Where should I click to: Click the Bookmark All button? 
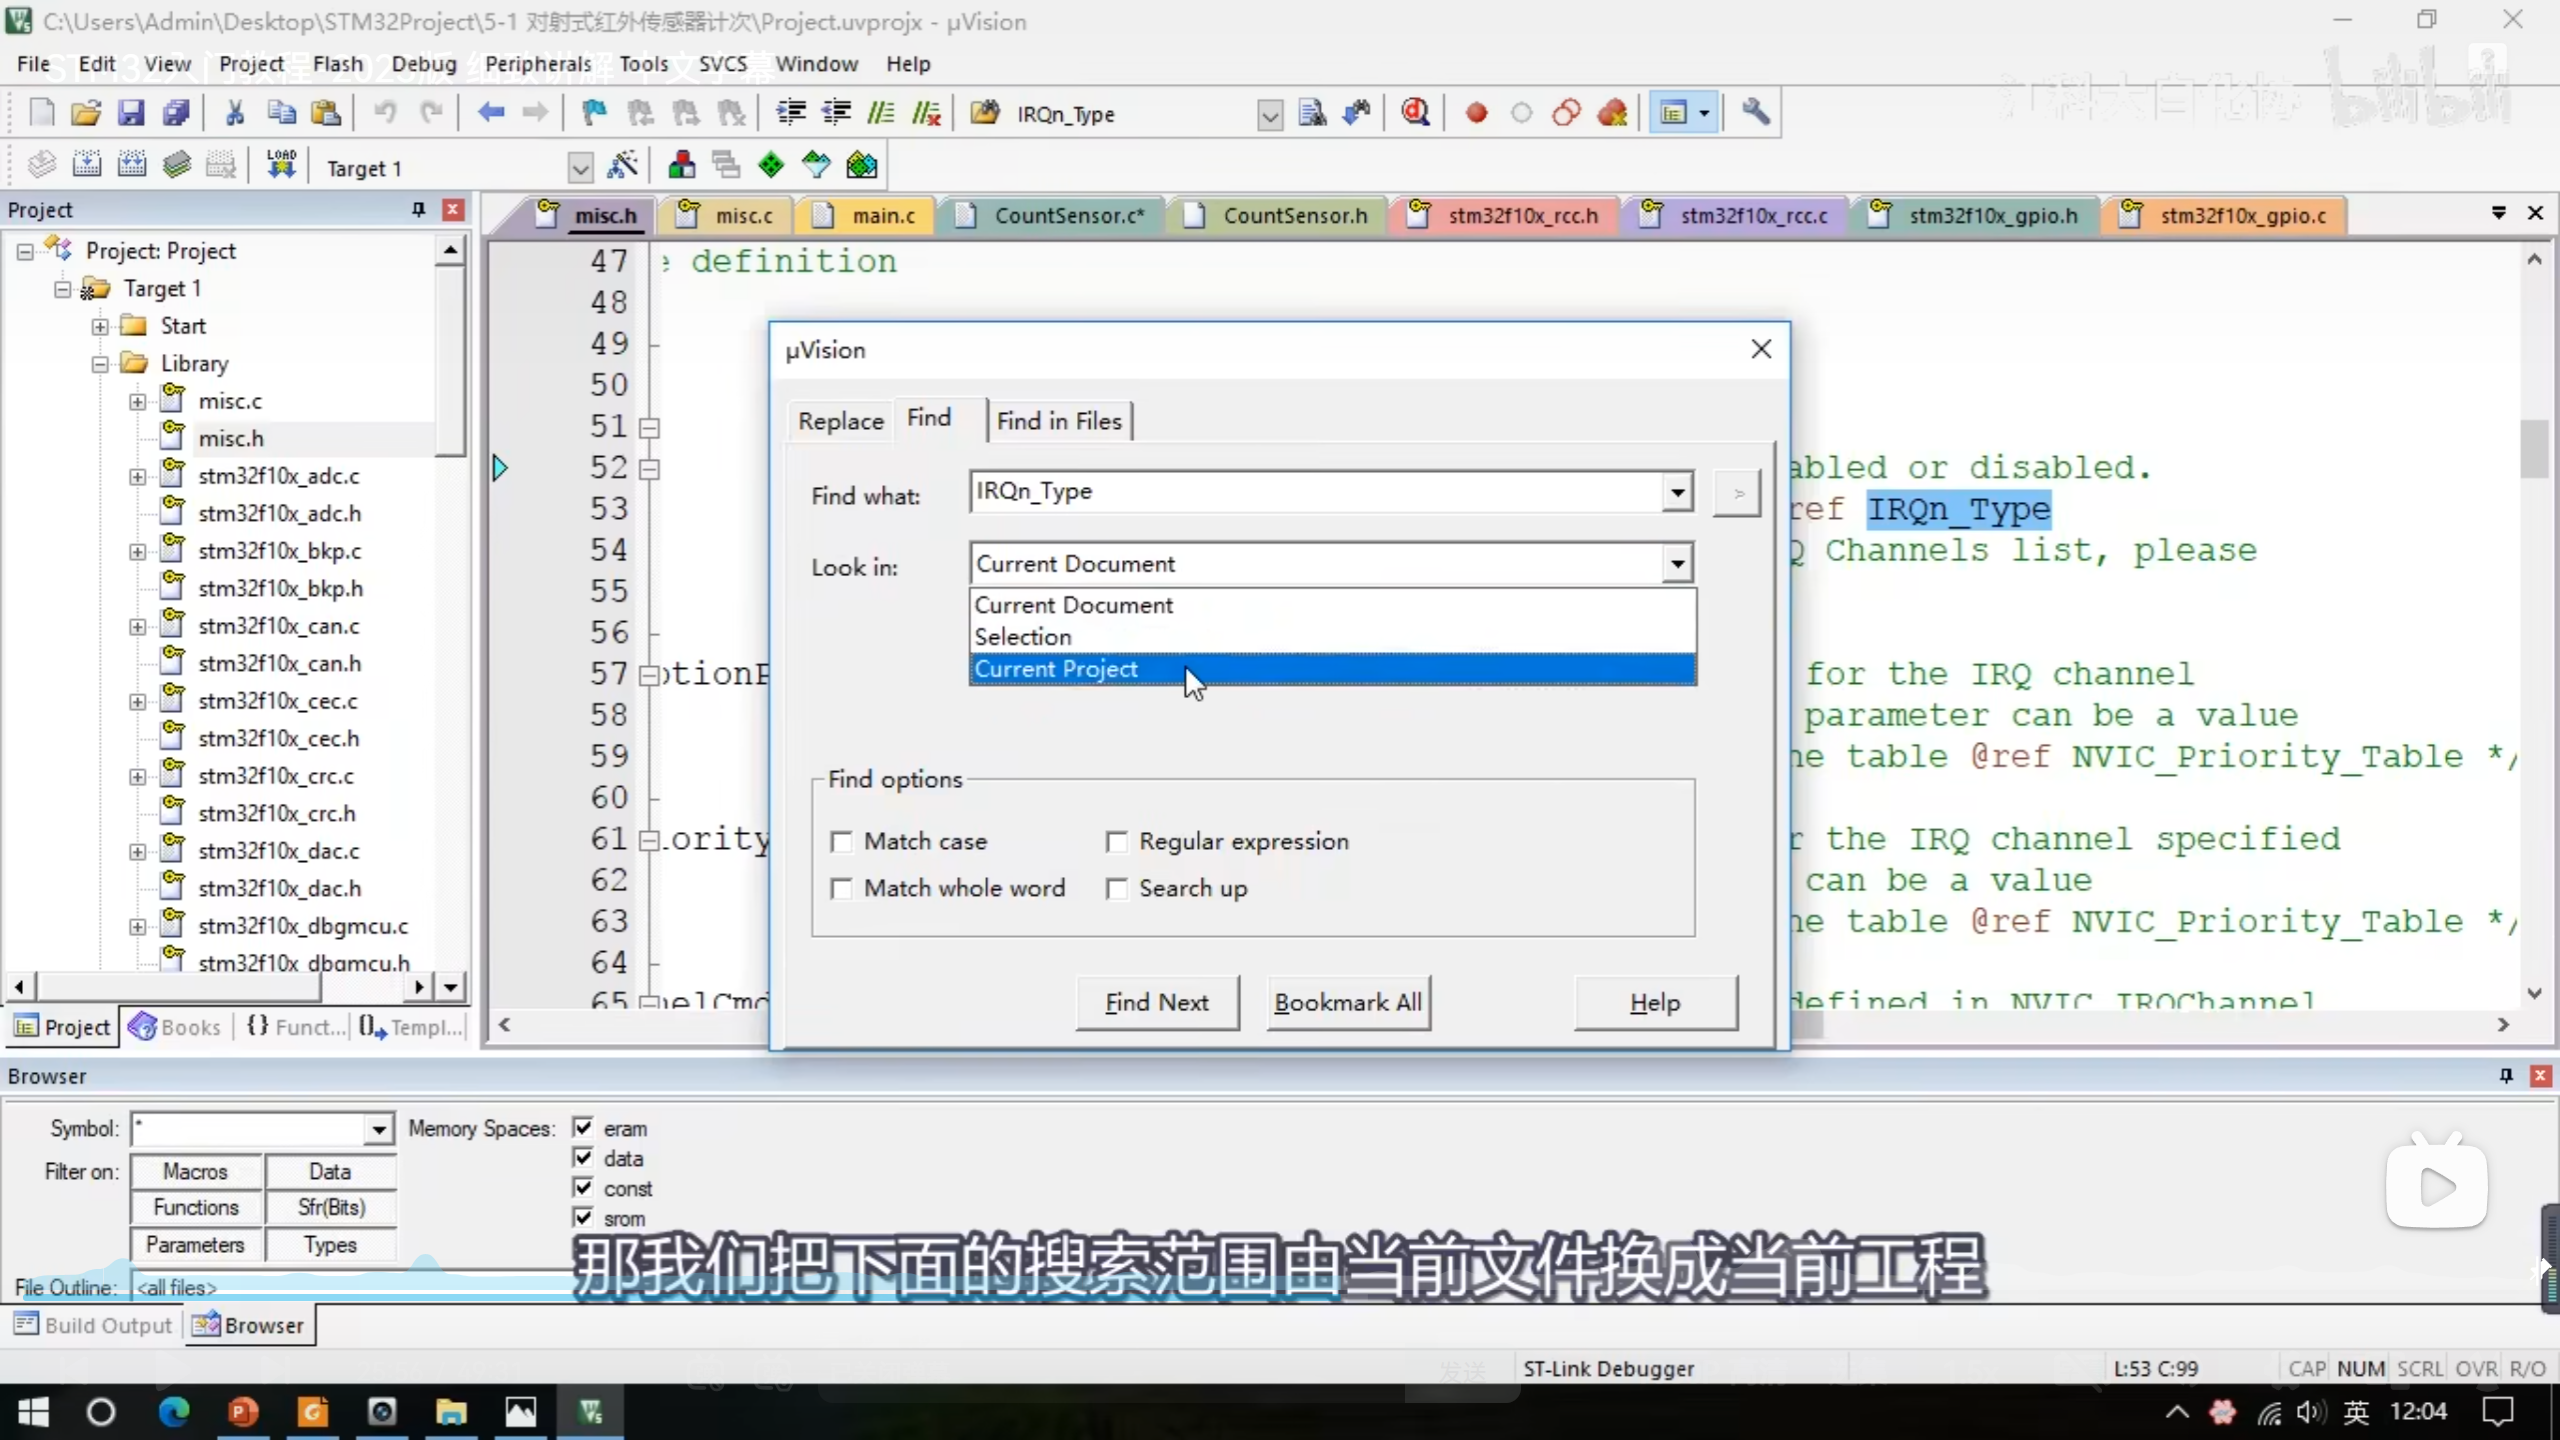point(1348,1003)
